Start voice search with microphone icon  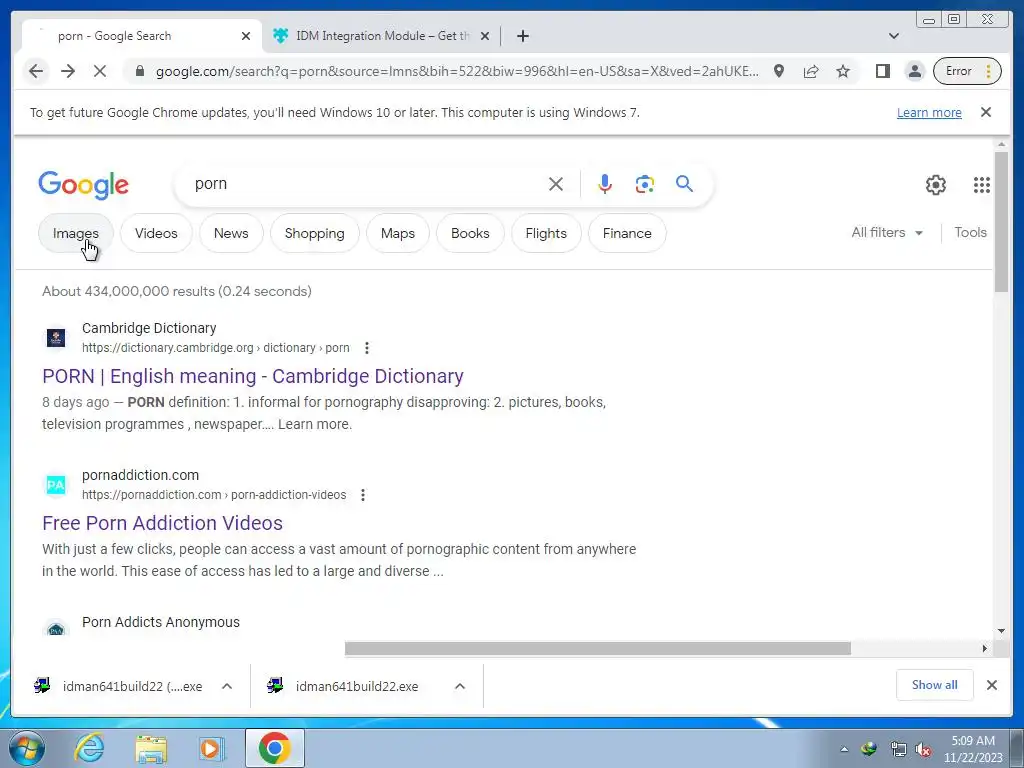(605, 184)
